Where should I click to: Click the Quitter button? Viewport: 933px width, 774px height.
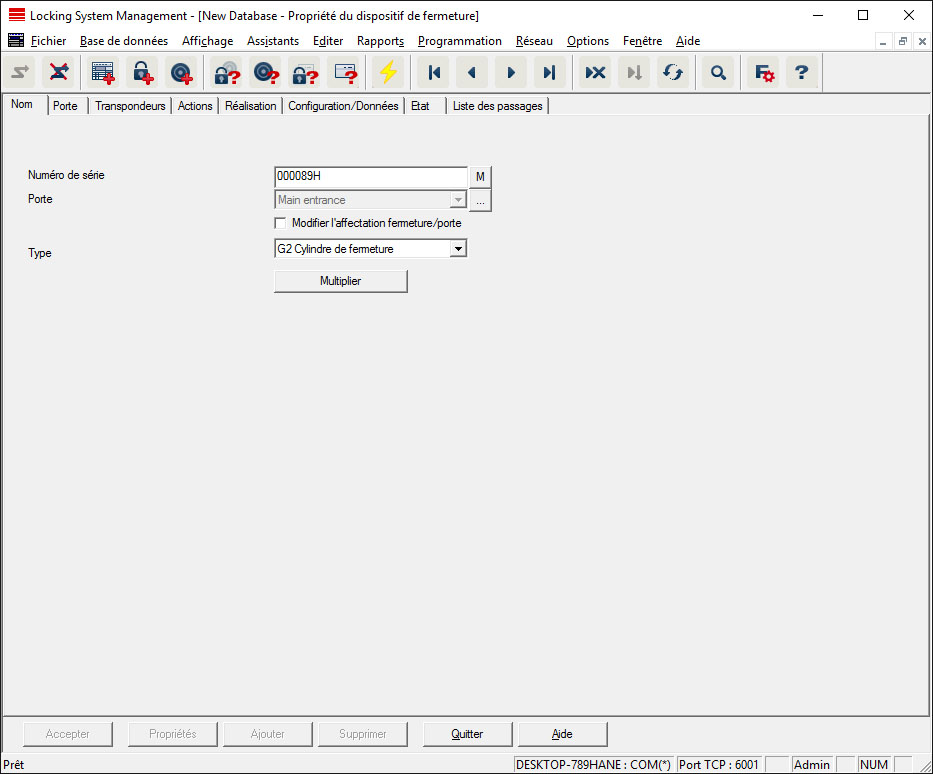[467, 734]
